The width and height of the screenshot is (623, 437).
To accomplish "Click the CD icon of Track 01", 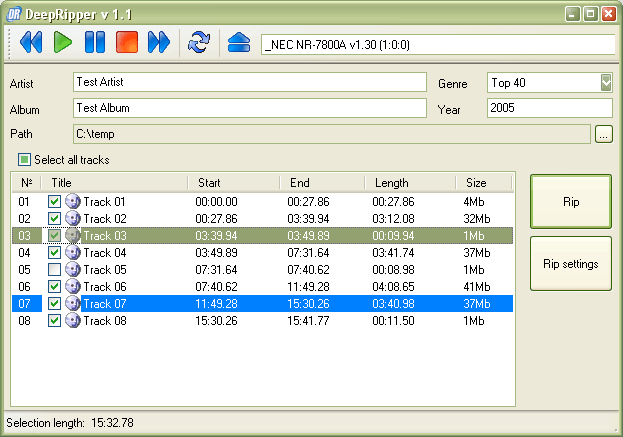I will click(73, 201).
